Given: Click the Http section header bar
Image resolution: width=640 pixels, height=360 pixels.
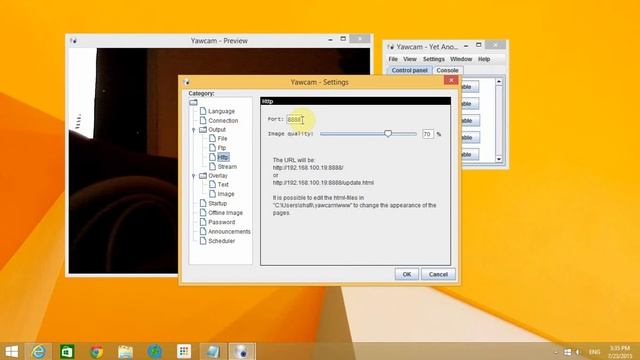Looking at the screenshot, I should tap(356, 101).
